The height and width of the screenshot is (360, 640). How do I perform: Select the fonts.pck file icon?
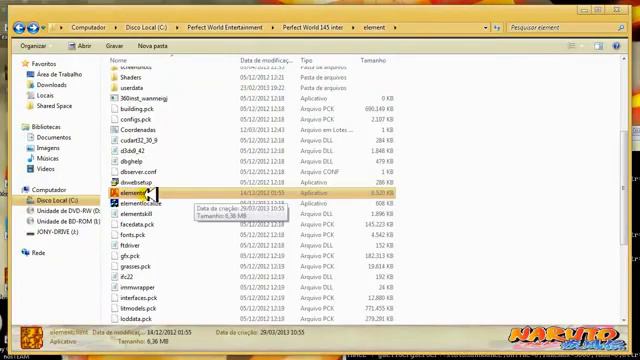pos(114,235)
